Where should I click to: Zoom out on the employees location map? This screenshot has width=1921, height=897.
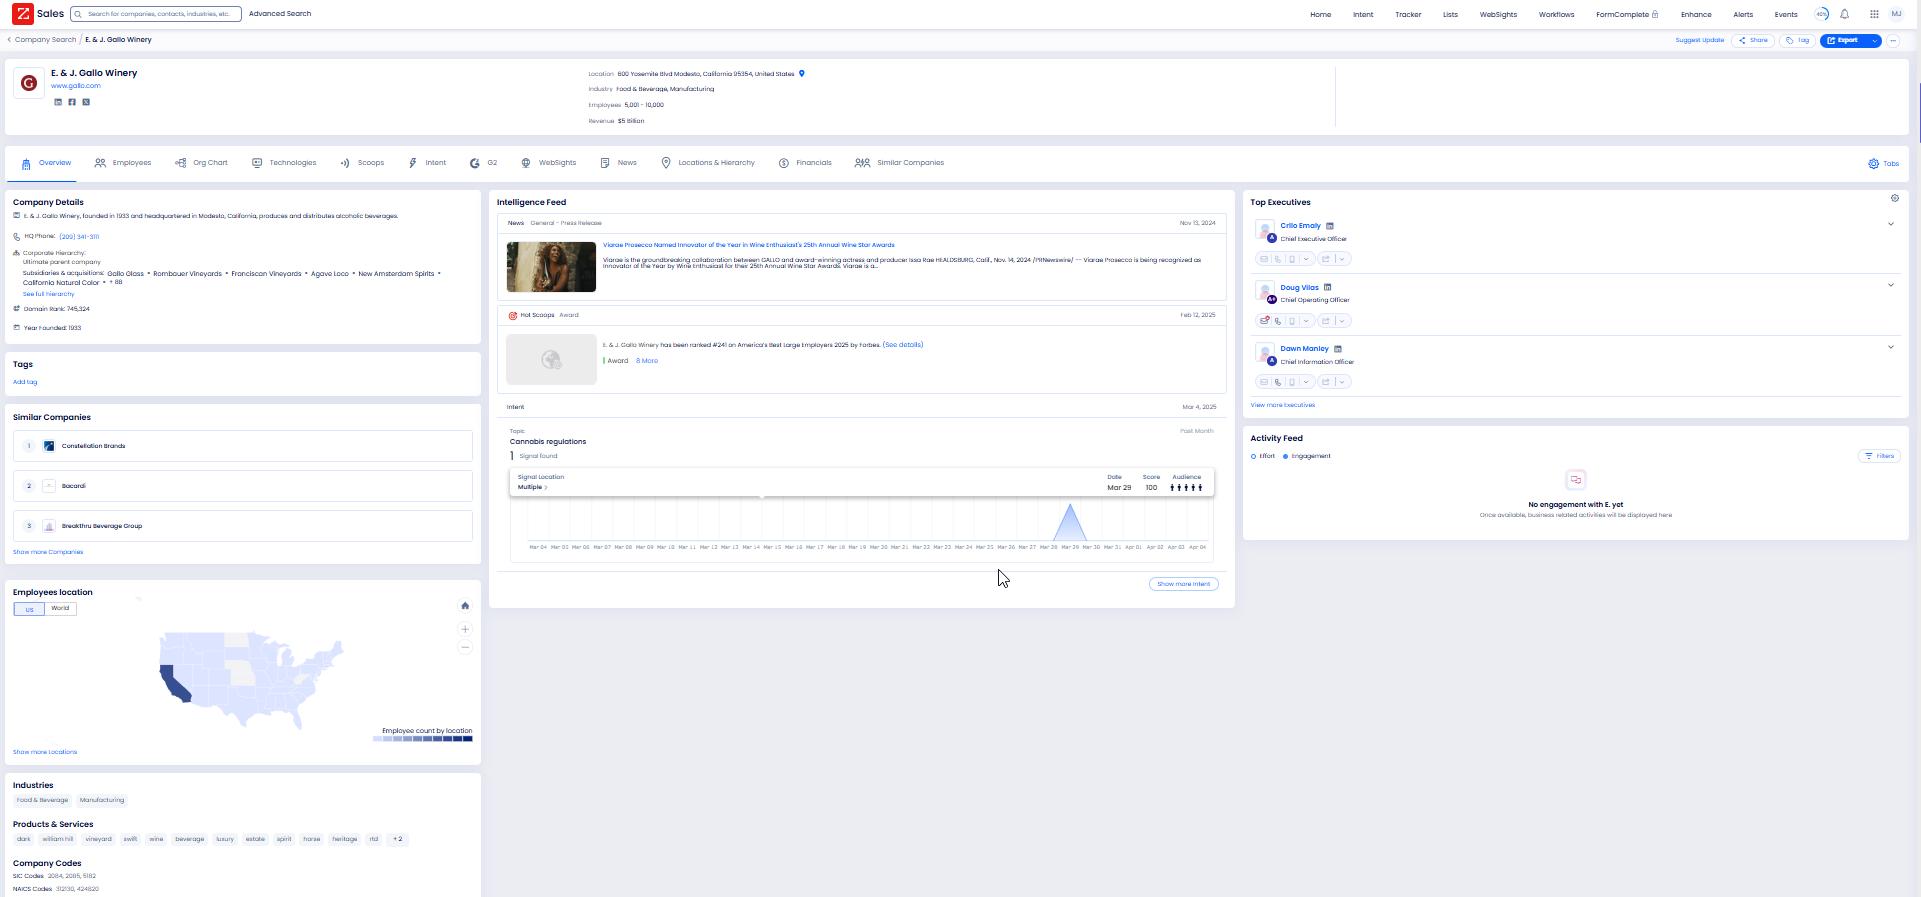click(465, 648)
